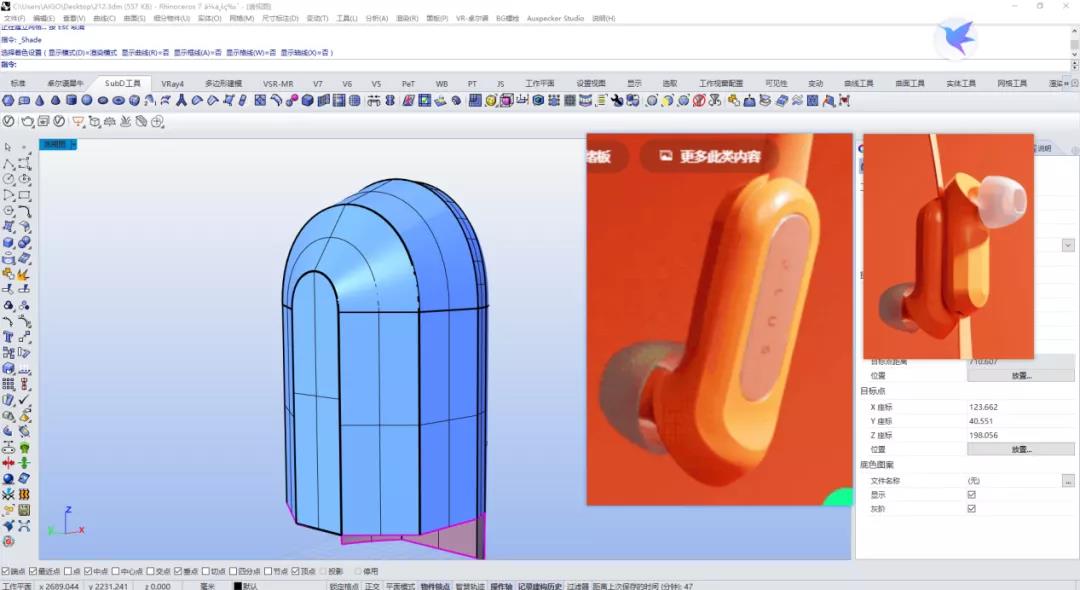Click the upper 放置... button beside 位置
The height and width of the screenshot is (590, 1080).
1021,375
